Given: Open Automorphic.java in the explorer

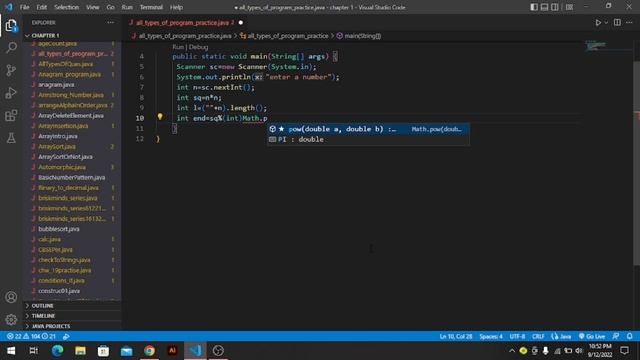Looking at the screenshot, I should tap(62, 167).
